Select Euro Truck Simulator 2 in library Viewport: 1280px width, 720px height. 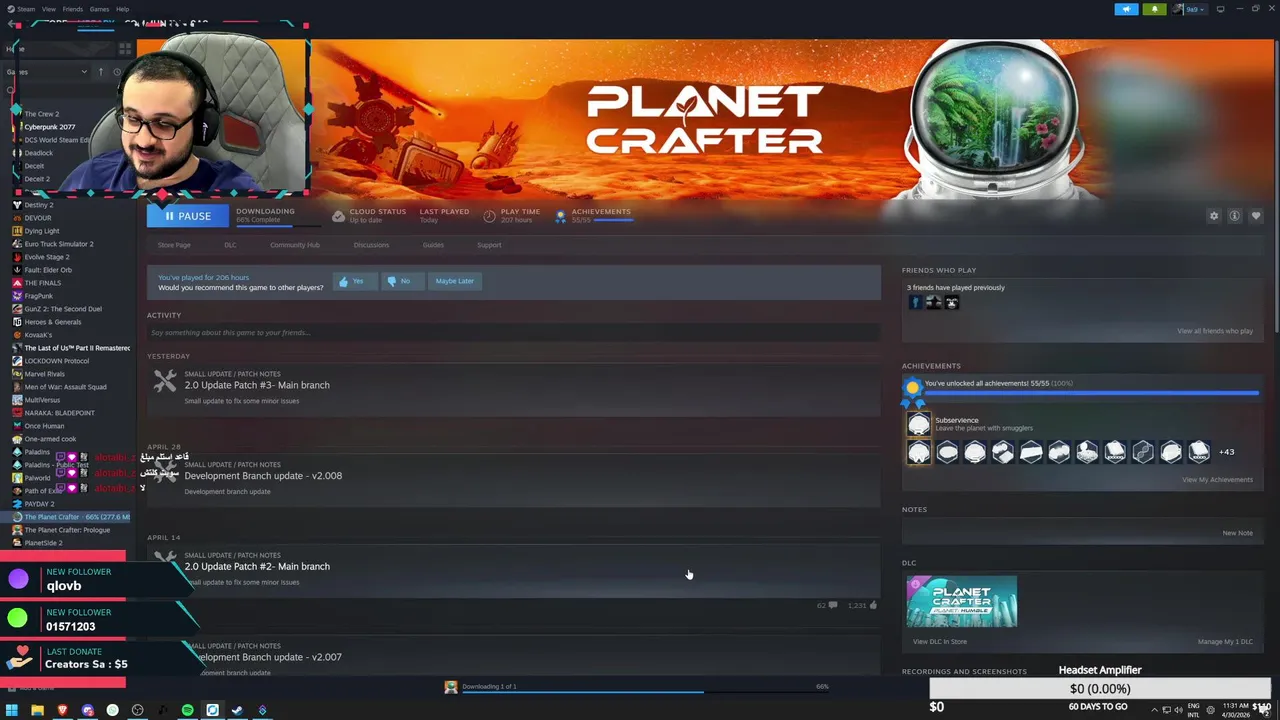(59, 244)
